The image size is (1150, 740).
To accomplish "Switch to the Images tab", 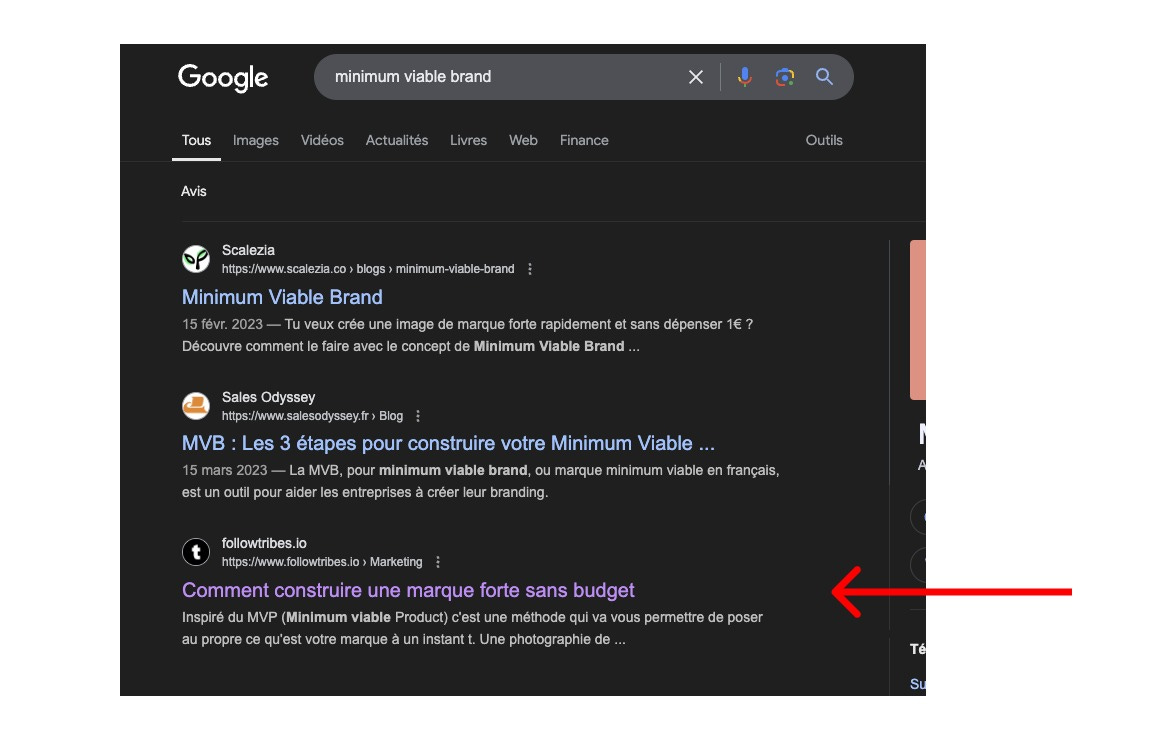I will pyautogui.click(x=255, y=140).
